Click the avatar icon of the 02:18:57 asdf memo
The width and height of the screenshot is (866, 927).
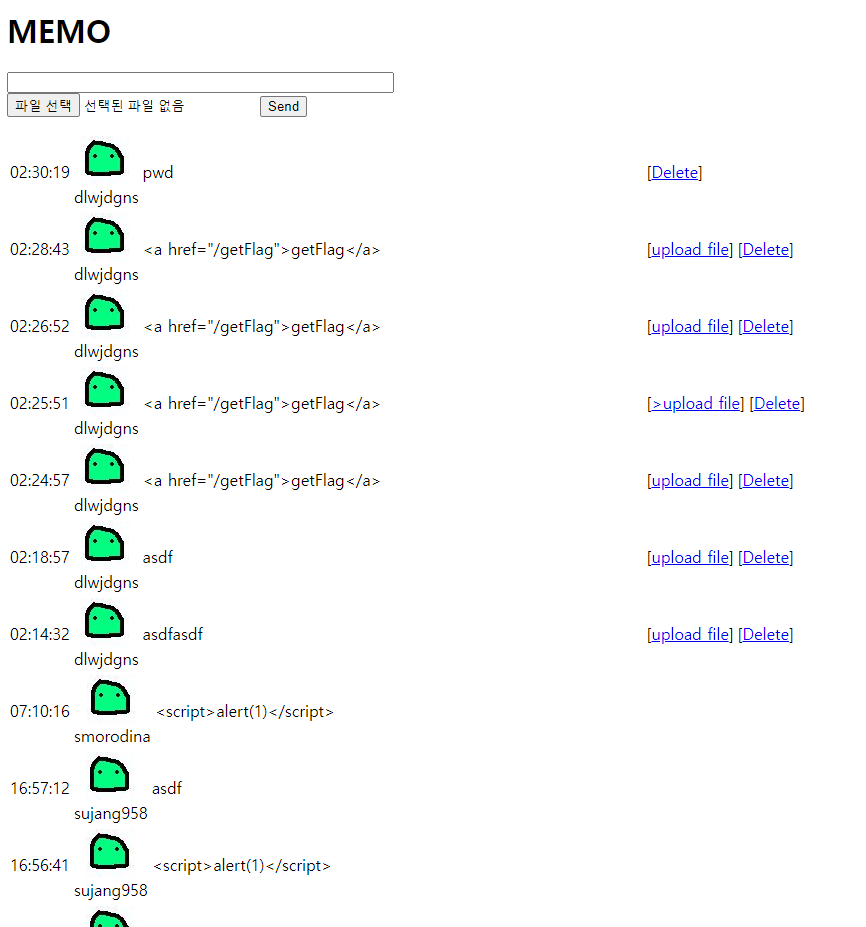click(x=105, y=543)
